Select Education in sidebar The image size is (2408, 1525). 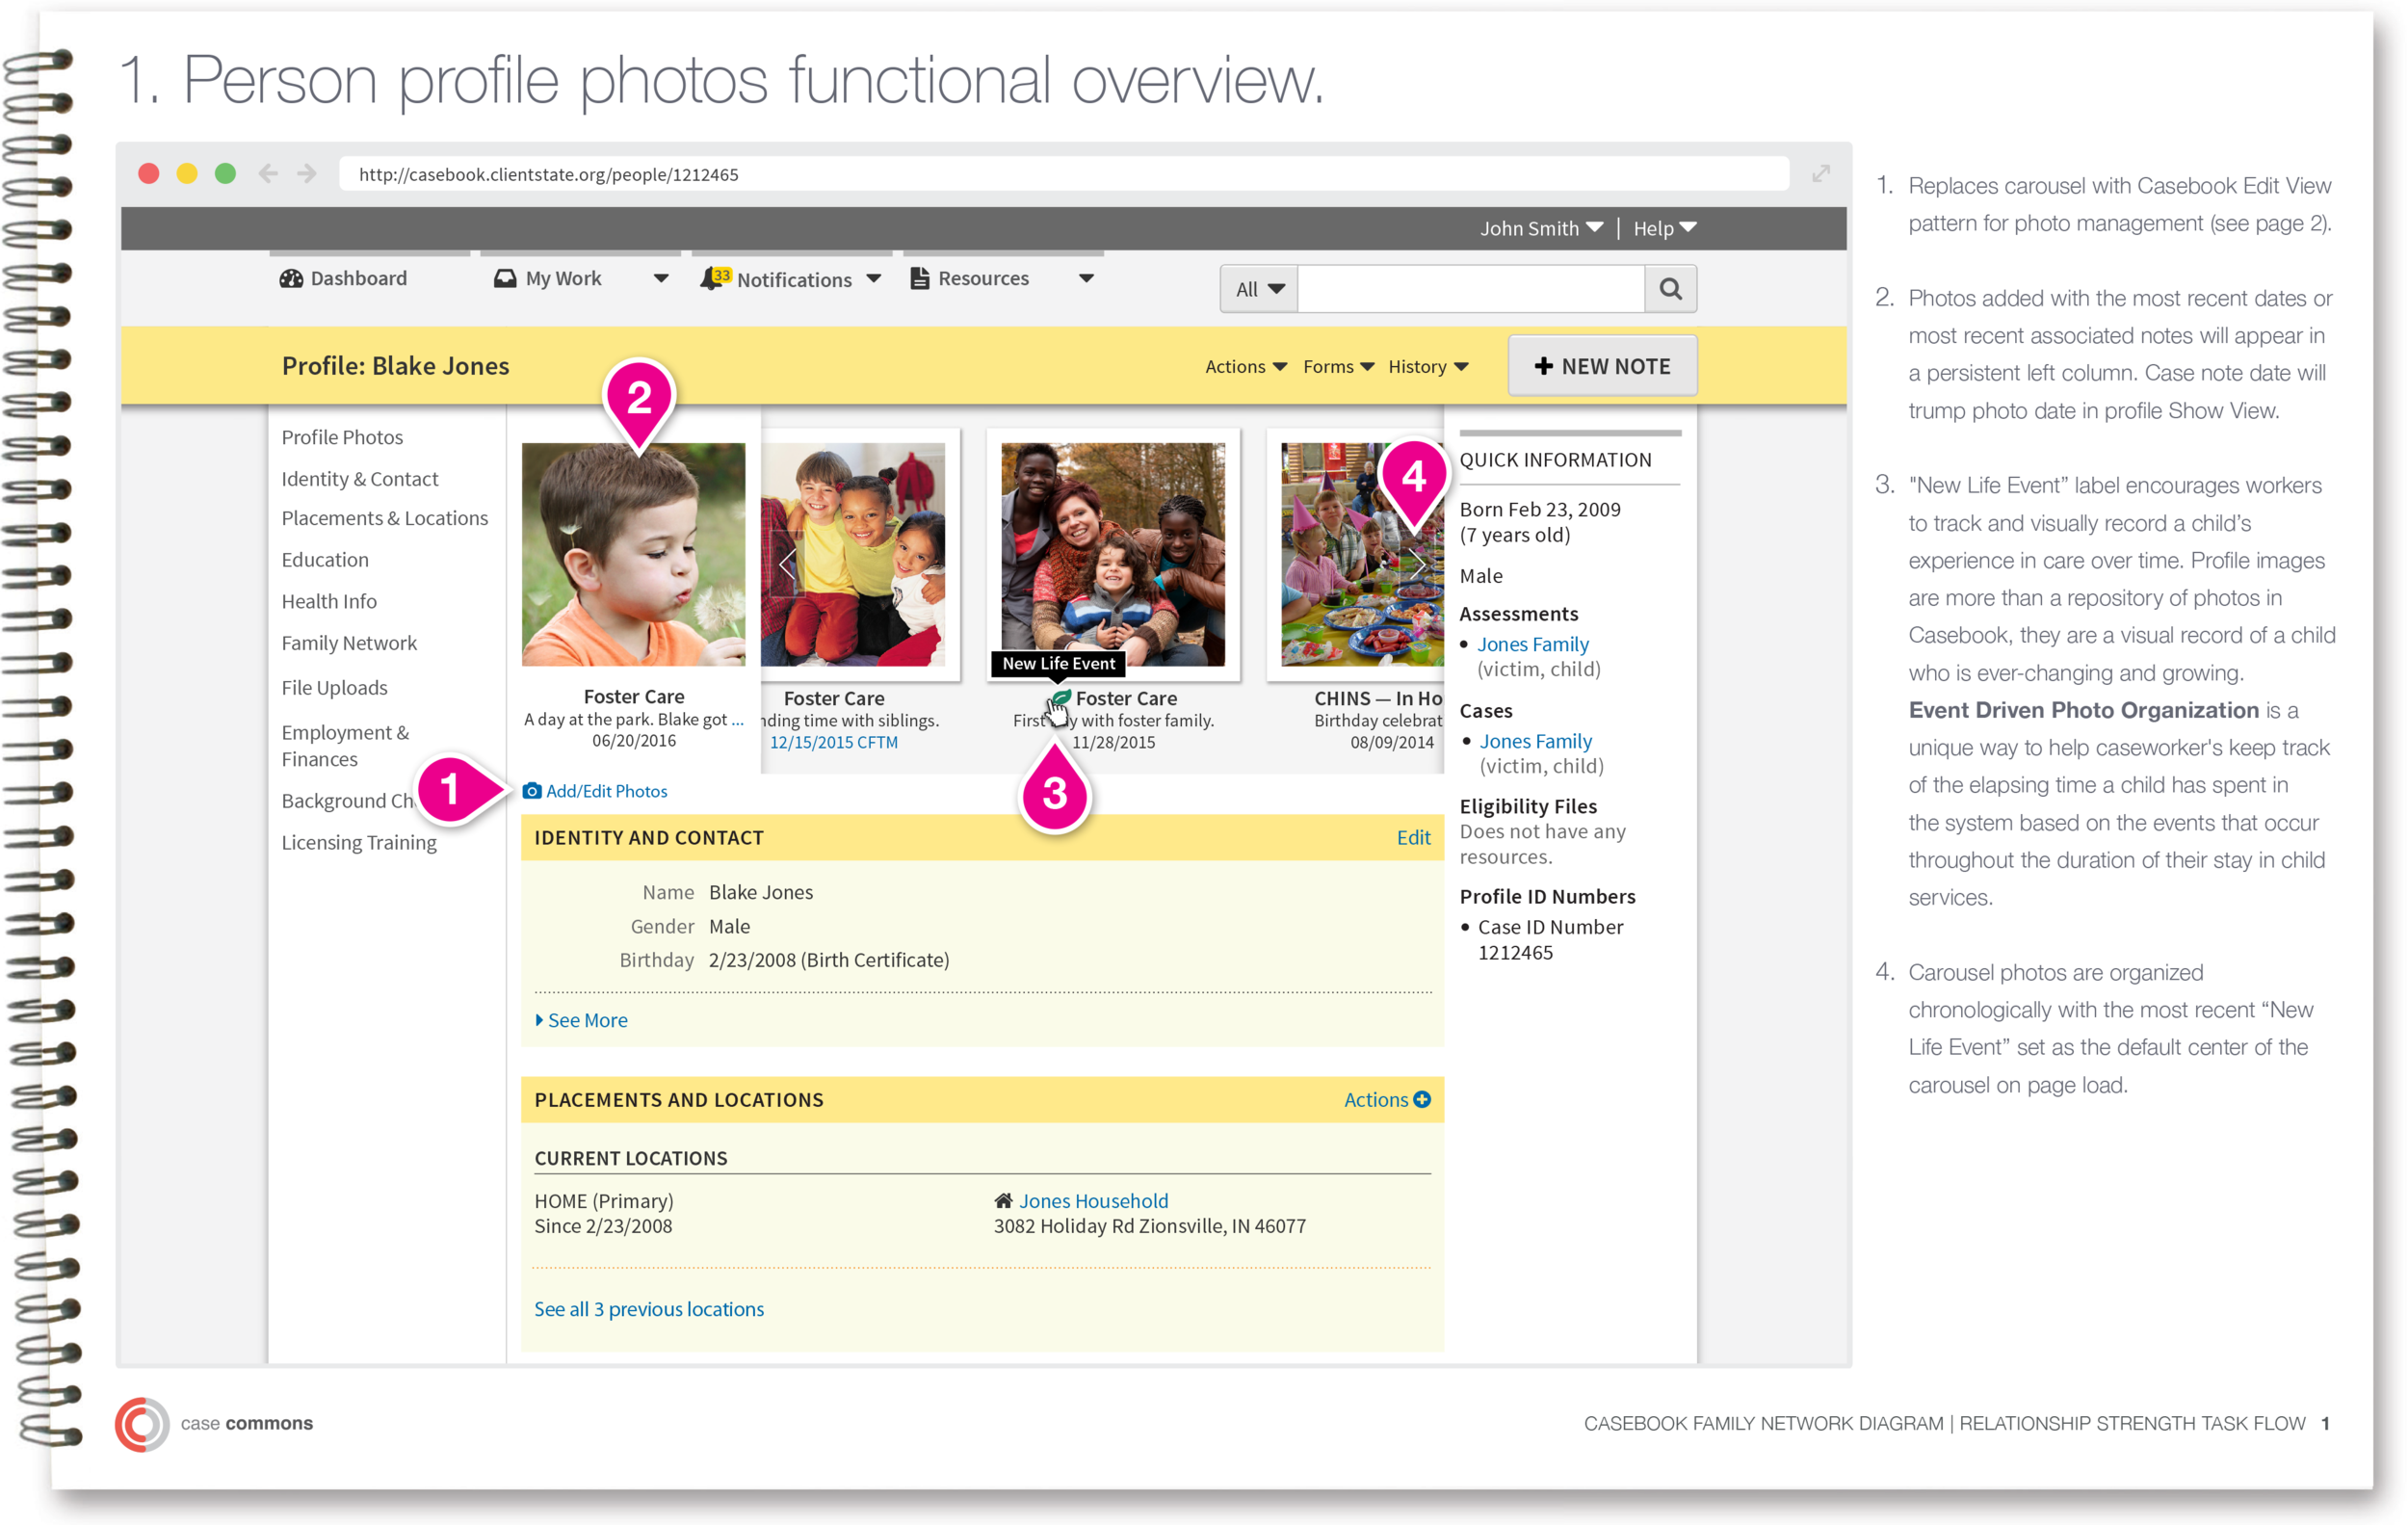(x=325, y=560)
